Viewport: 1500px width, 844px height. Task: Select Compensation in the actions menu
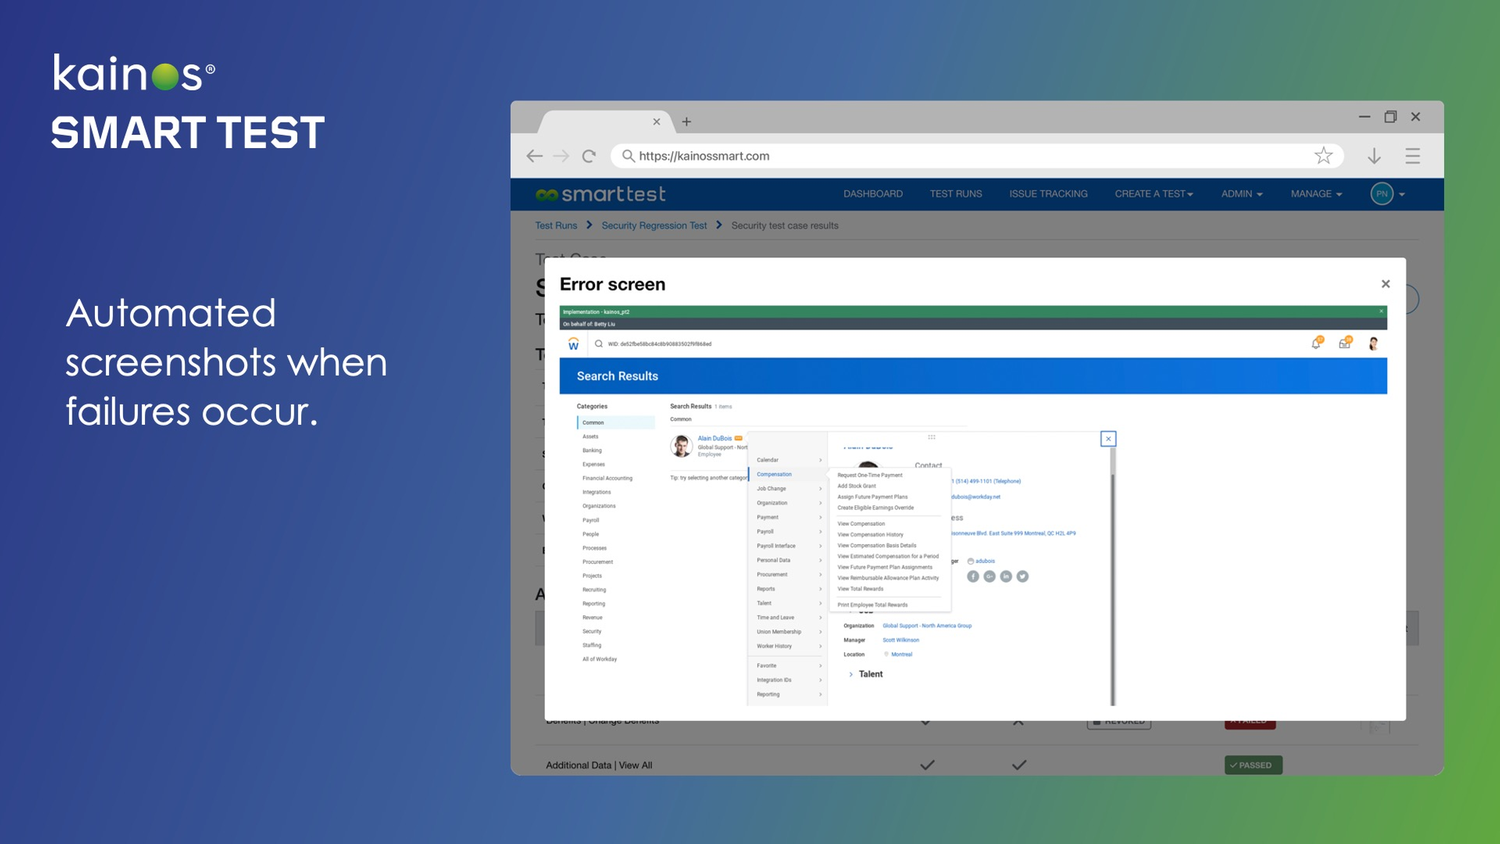click(775, 474)
